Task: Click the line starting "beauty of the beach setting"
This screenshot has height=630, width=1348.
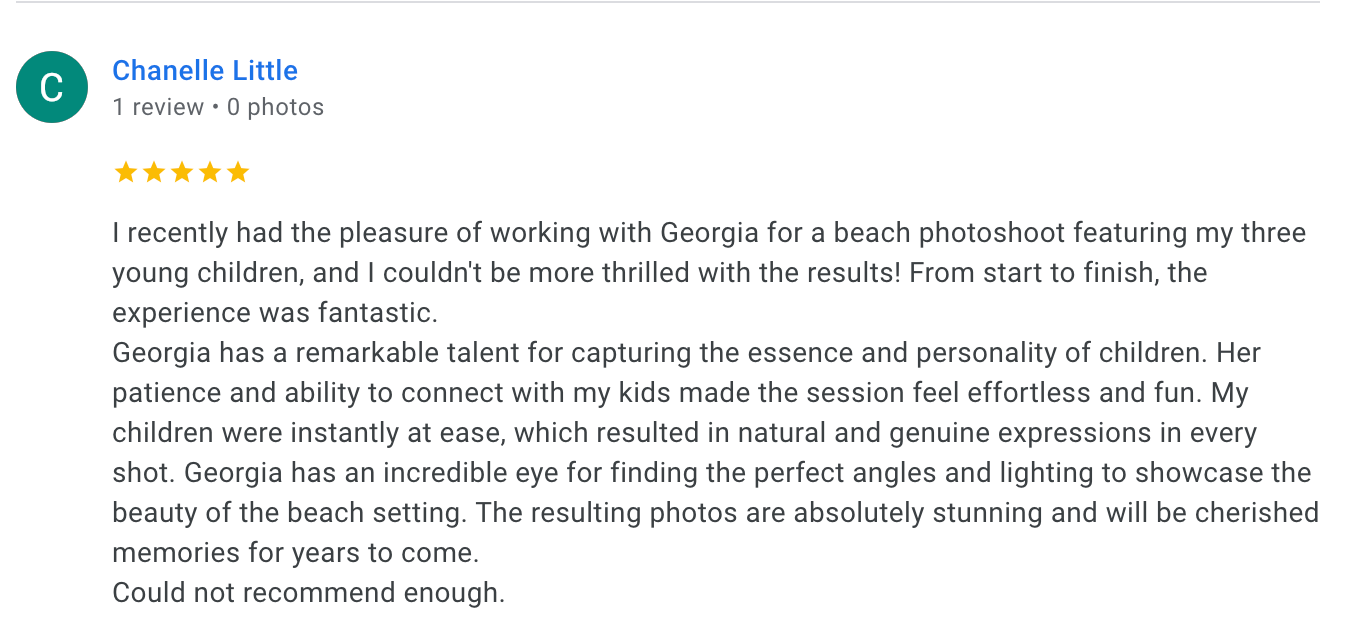Action: tap(716, 513)
